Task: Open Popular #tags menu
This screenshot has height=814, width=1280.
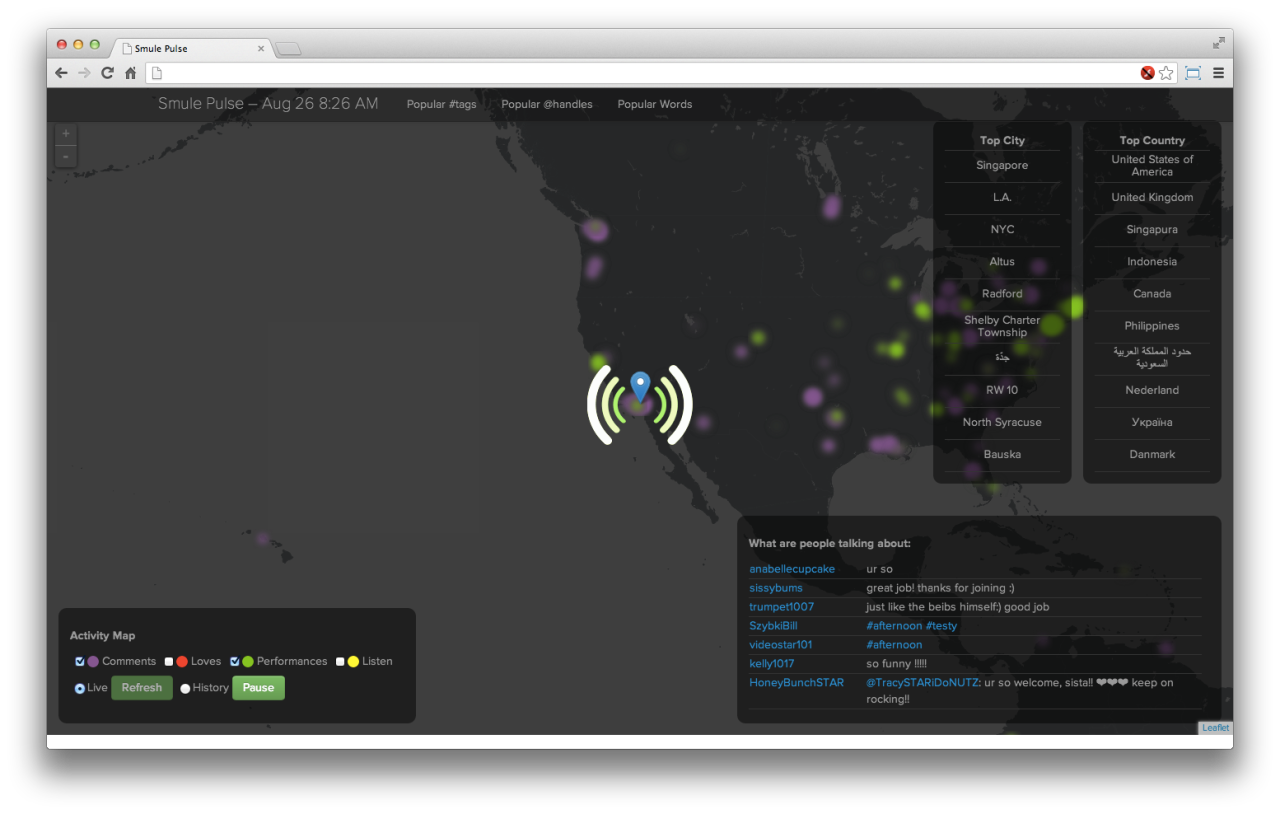Action: pyautogui.click(x=441, y=104)
